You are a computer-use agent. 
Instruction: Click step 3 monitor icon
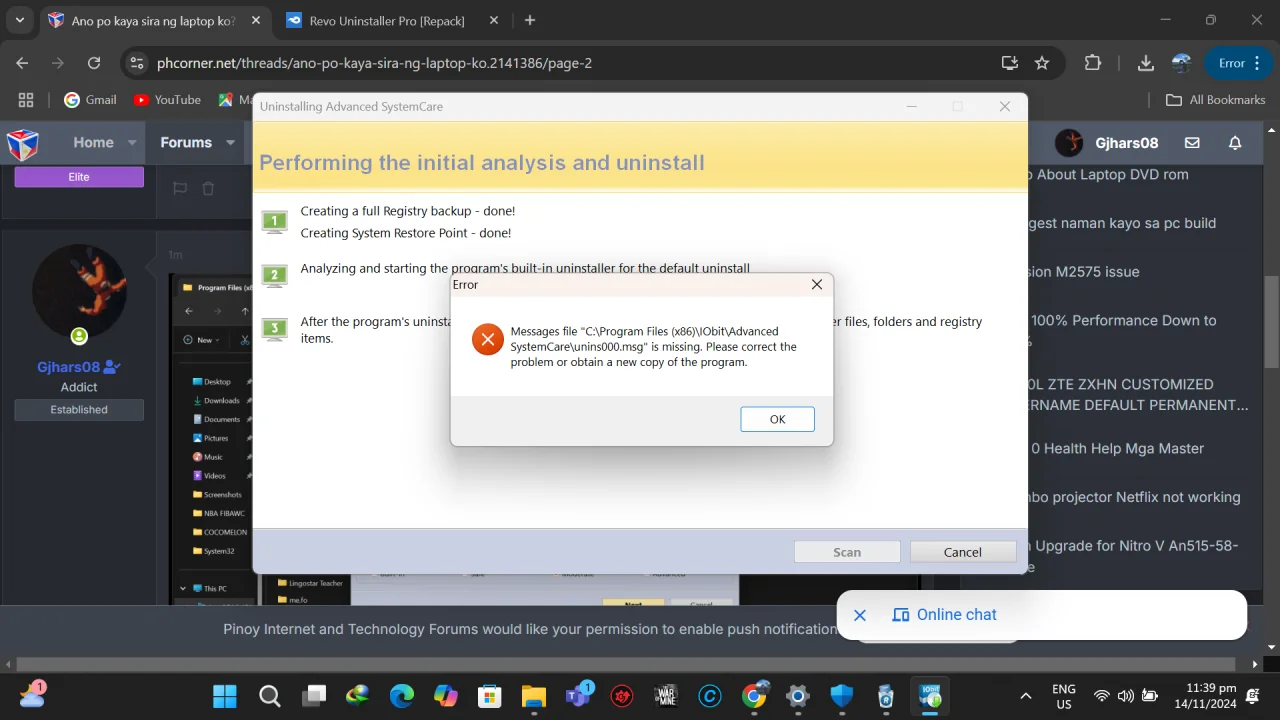click(x=274, y=329)
